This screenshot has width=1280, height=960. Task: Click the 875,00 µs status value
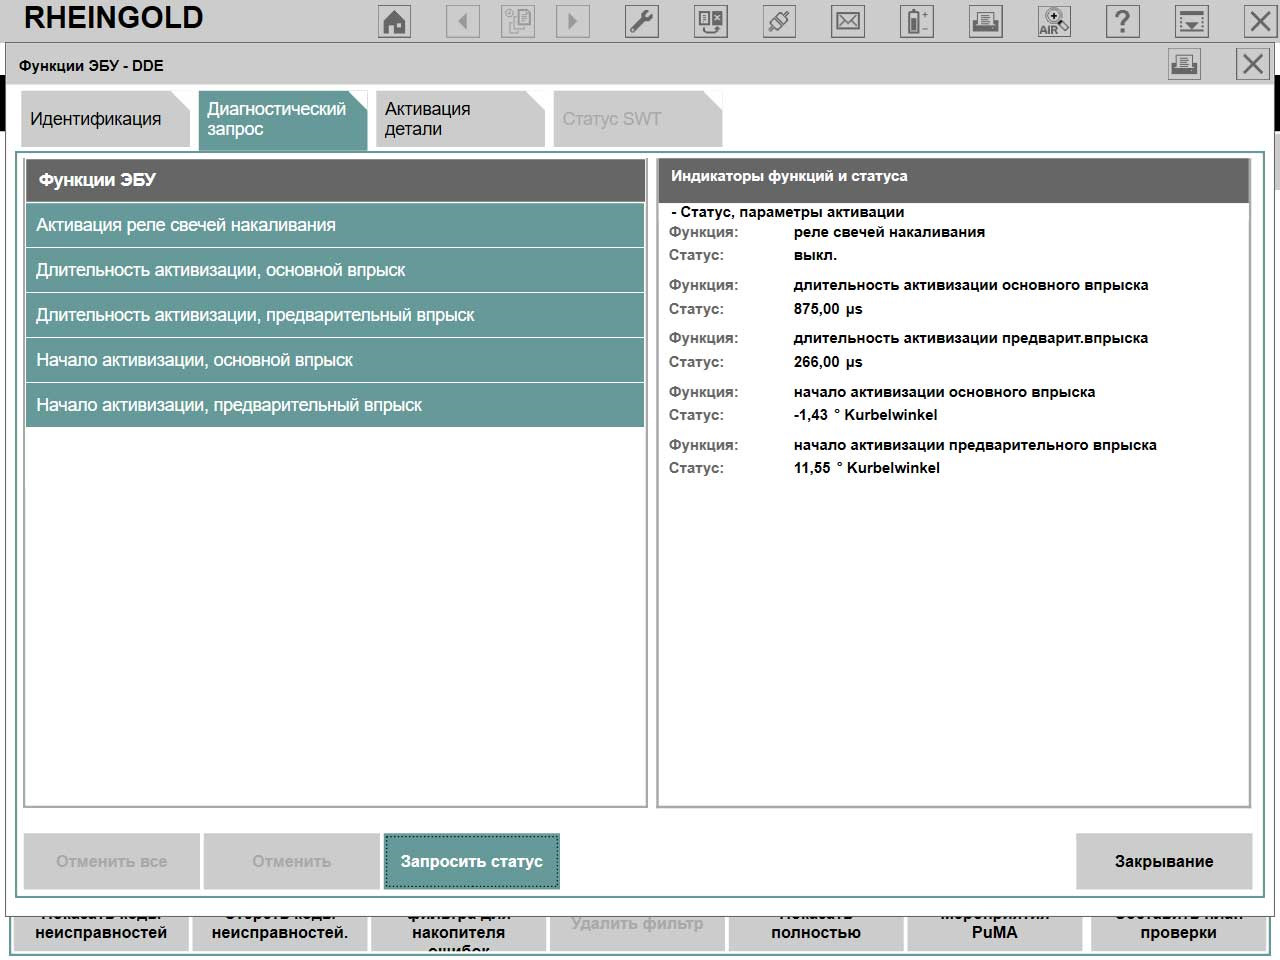[828, 309]
